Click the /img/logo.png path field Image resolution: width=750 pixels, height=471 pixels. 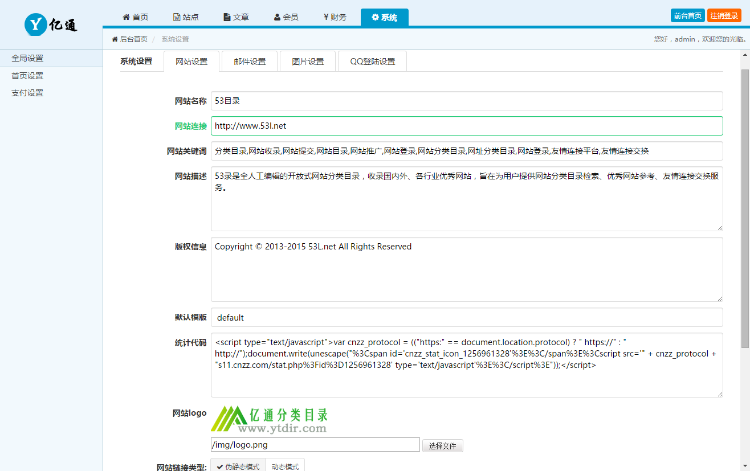point(315,445)
